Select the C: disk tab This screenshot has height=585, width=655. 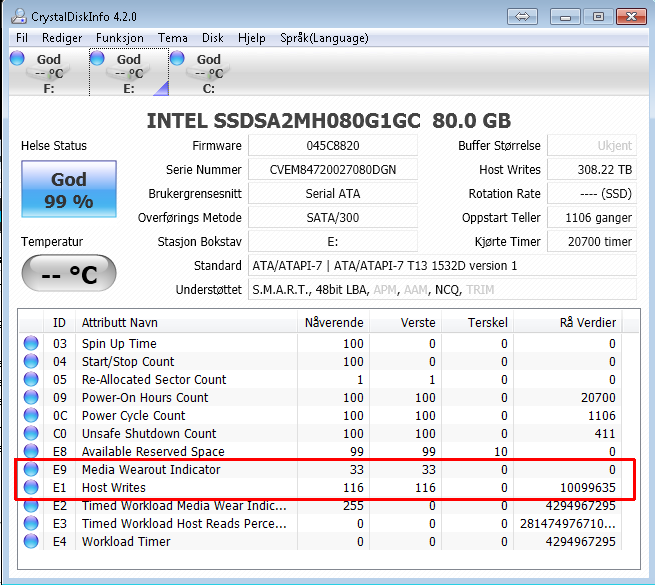tap(208, 73)
